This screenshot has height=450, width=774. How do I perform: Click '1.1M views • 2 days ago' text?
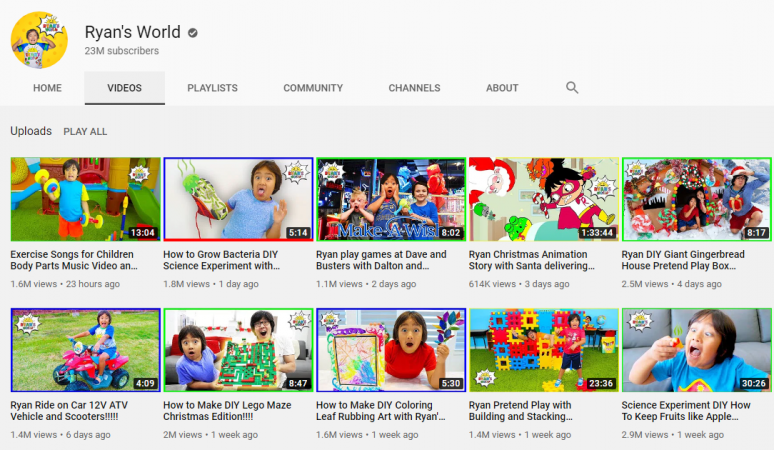pyautogui.click(x=366, y=284)
